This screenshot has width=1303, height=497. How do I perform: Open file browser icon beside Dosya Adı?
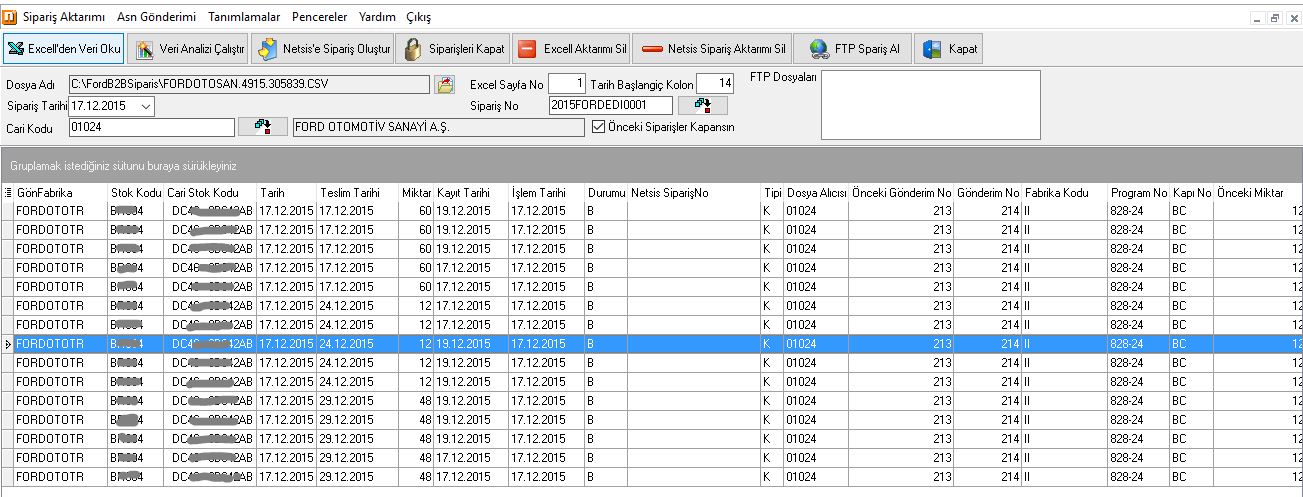click(446, 85)
